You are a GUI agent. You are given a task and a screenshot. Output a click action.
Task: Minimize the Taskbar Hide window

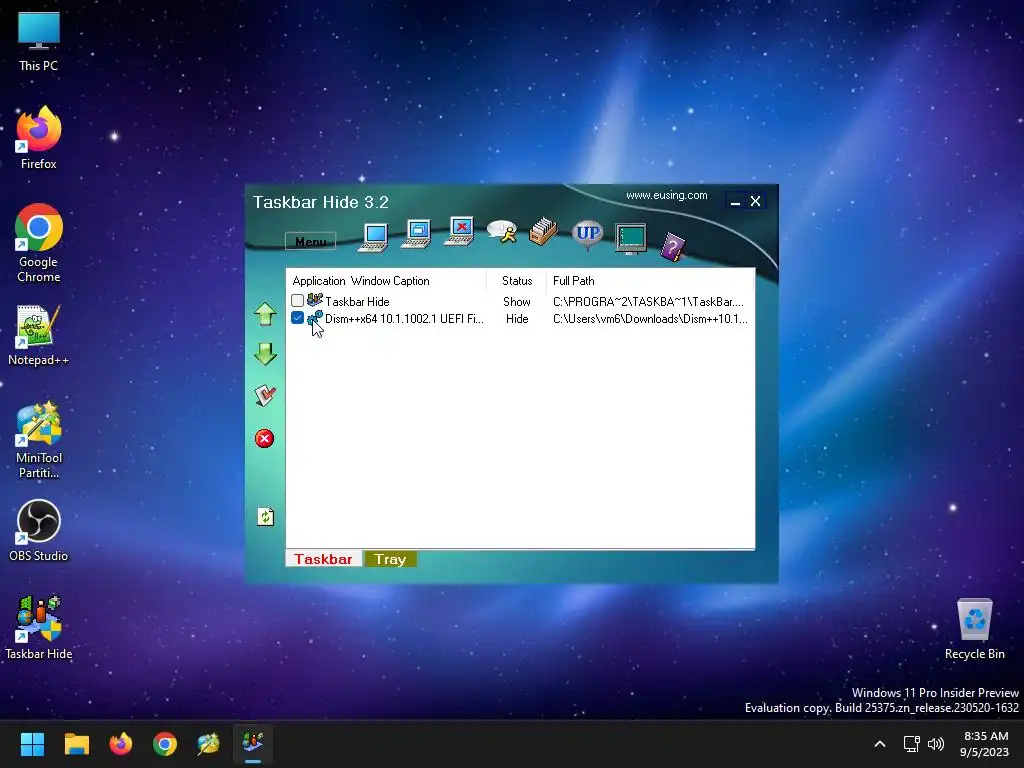[735, 201]
